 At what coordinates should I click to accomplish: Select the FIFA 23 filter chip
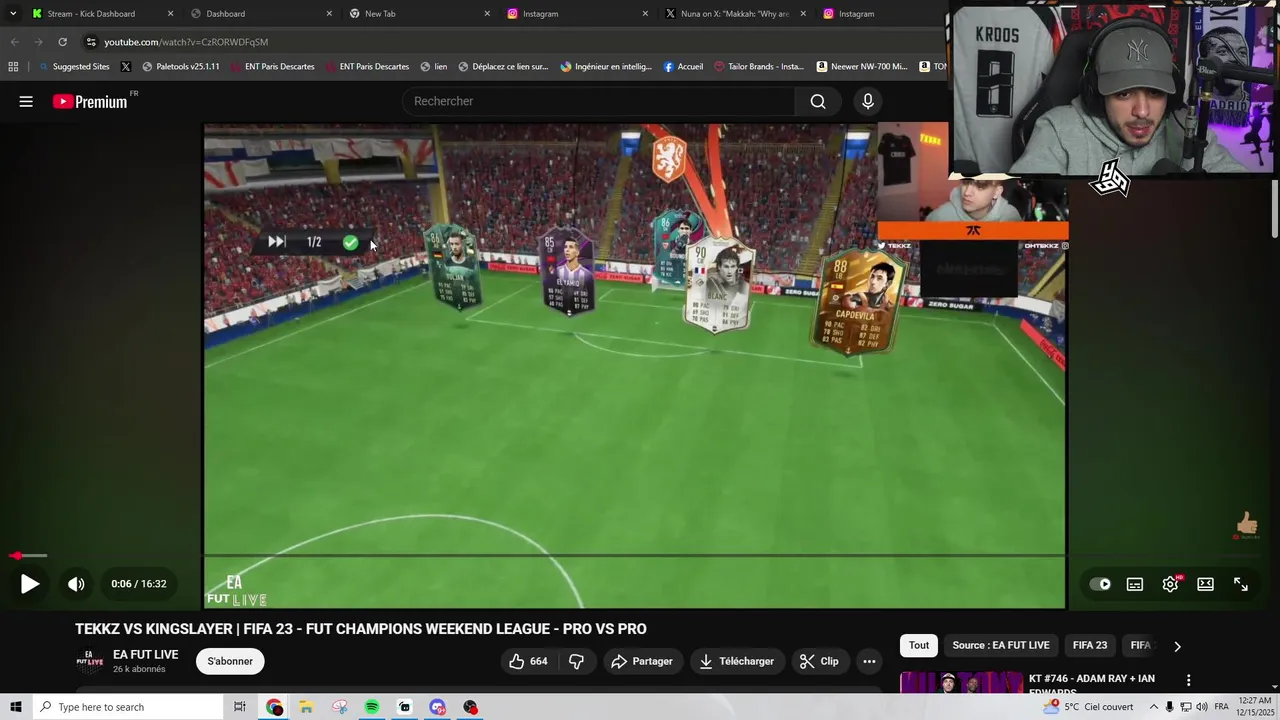[x=1090, y=646]
